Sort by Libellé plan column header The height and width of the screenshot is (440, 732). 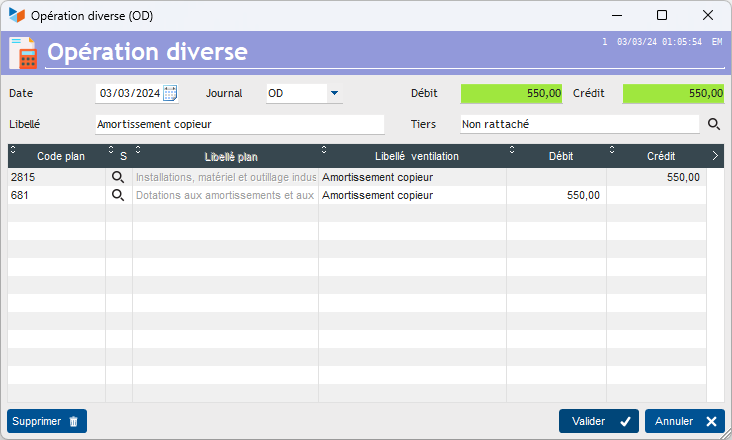pos(231,156)
